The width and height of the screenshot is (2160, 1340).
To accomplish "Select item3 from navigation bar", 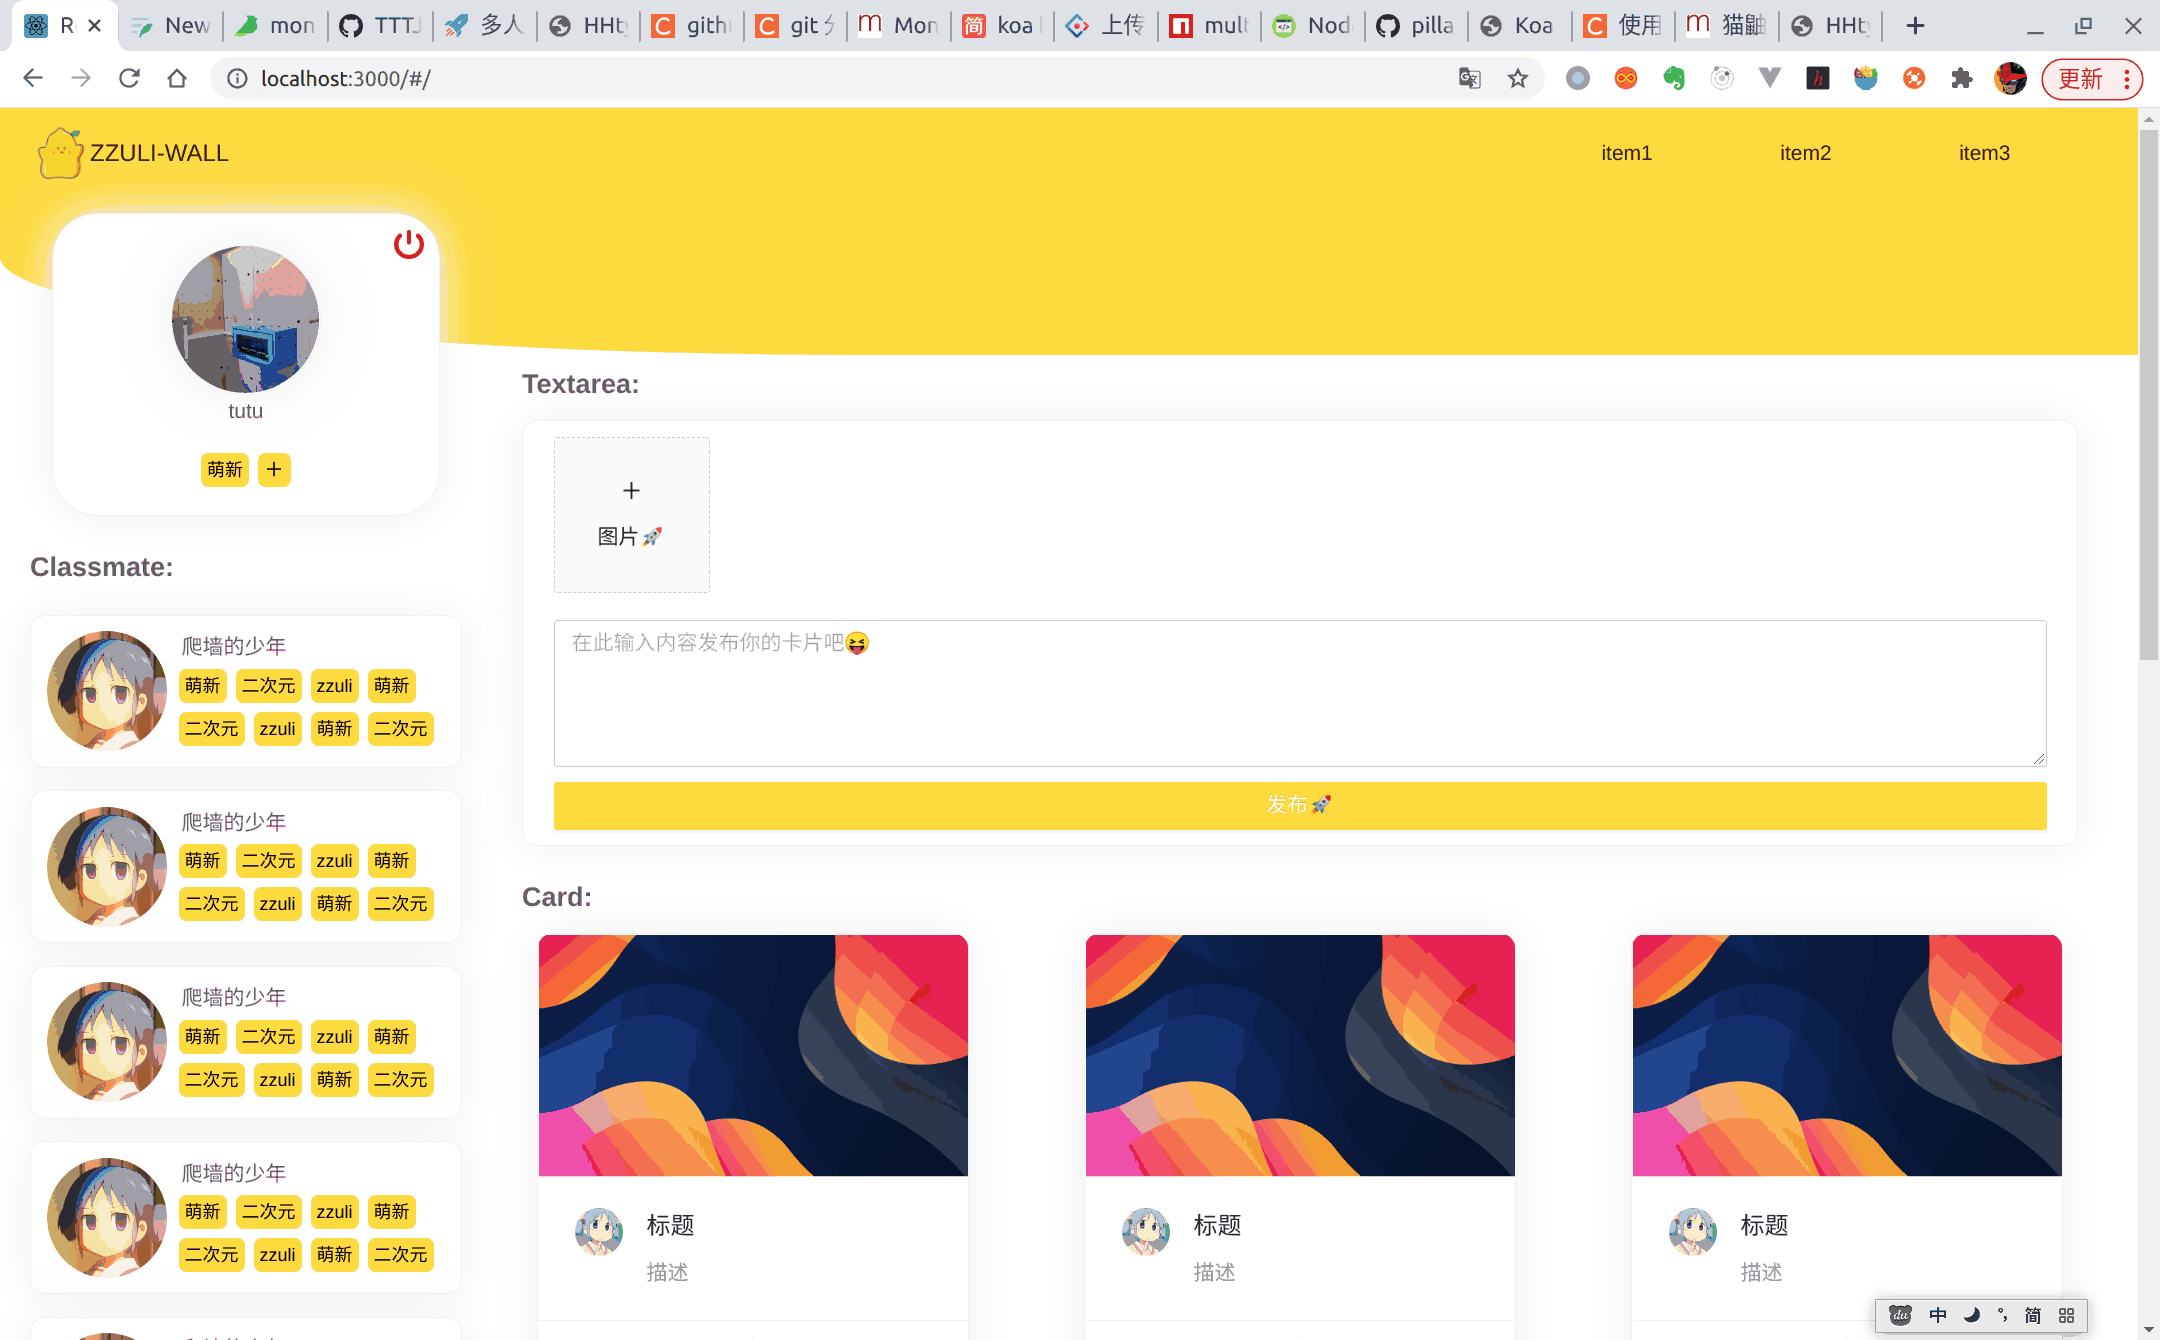I will tap(1986, 153).
